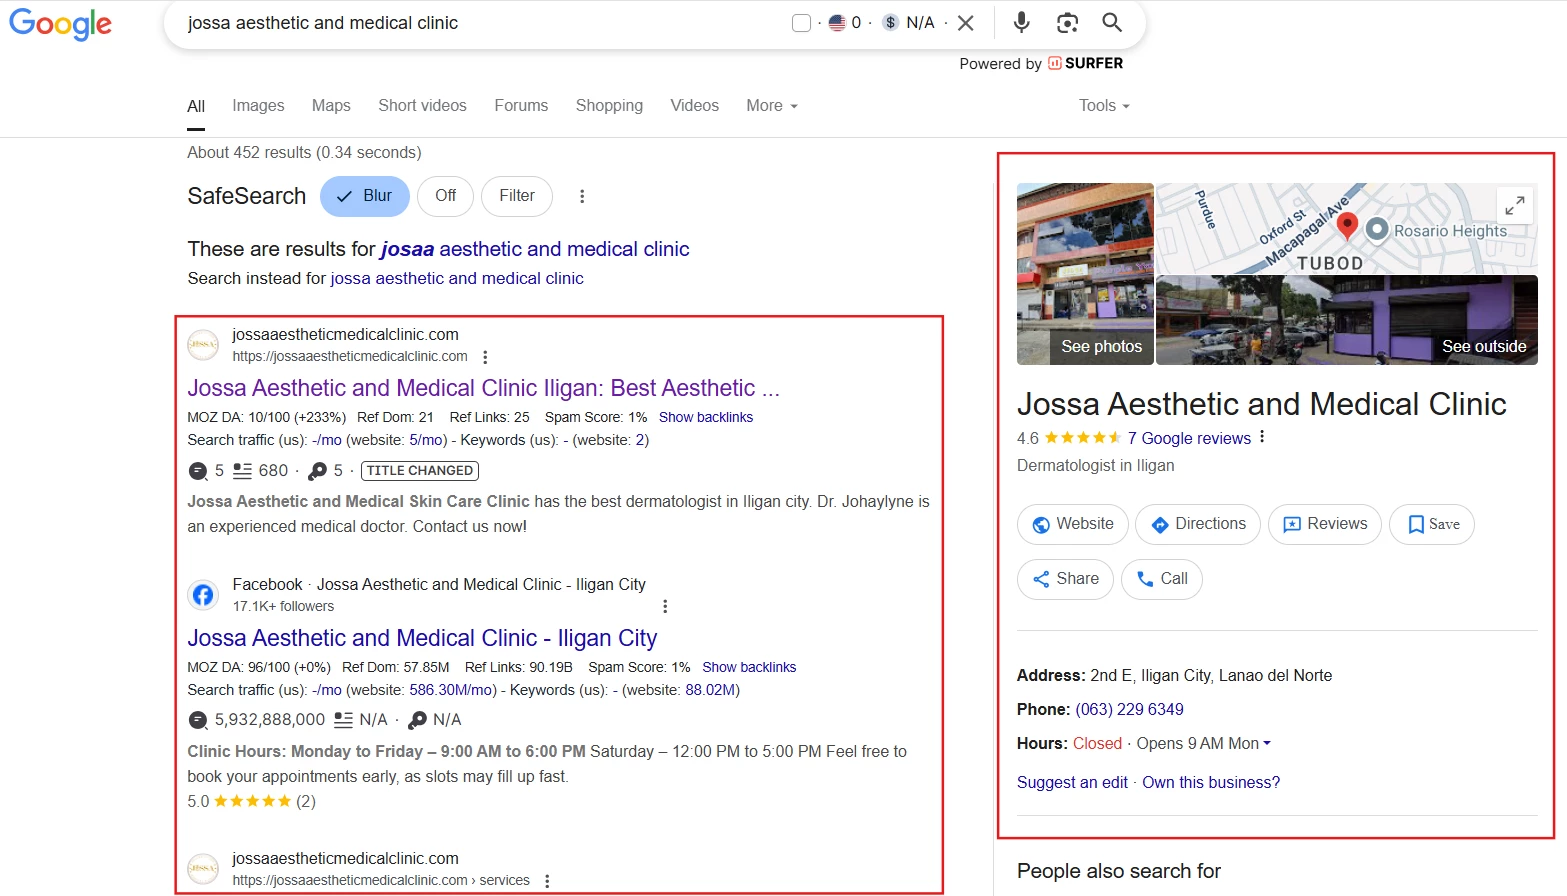Click the Facebook favicon icon
Screen dimensions: 1567x896
[203, 595]
